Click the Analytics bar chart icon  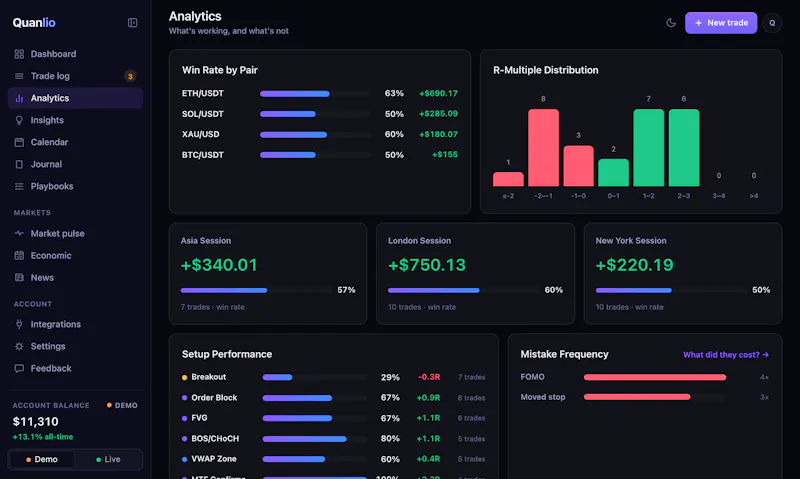(19, 98)
